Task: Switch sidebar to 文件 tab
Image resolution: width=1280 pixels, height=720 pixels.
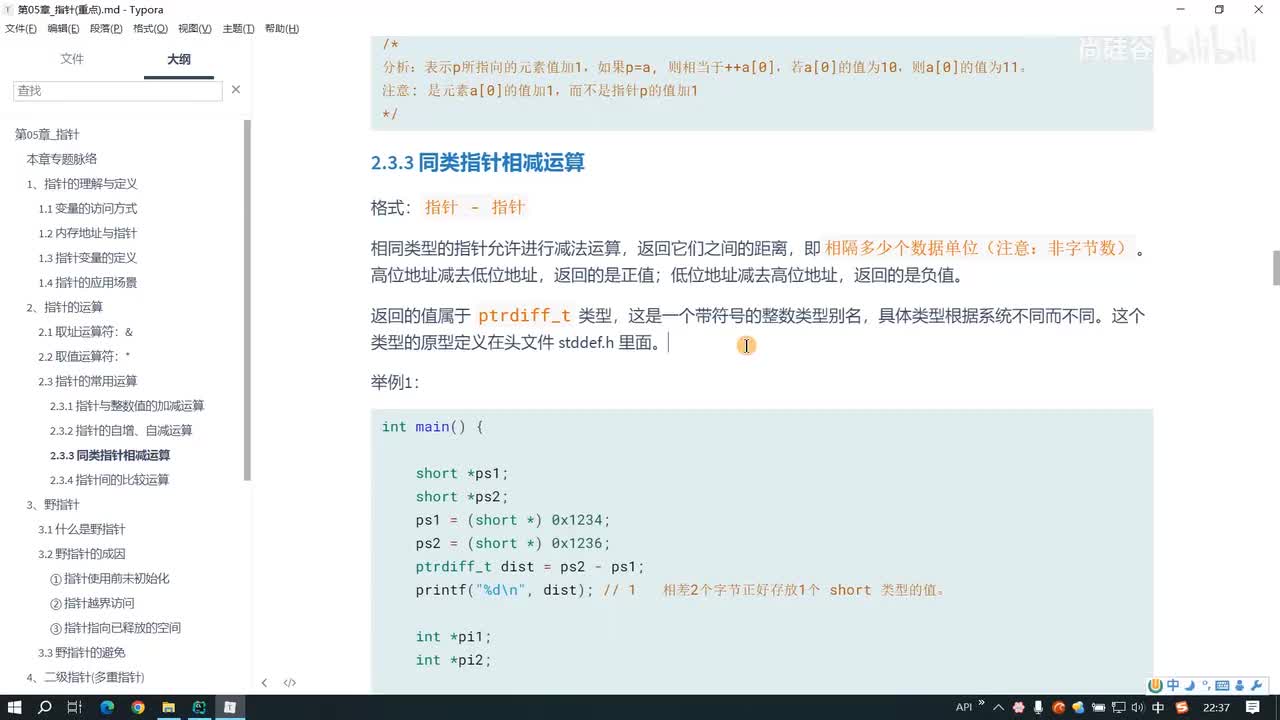Action: (x=72, y=59)
